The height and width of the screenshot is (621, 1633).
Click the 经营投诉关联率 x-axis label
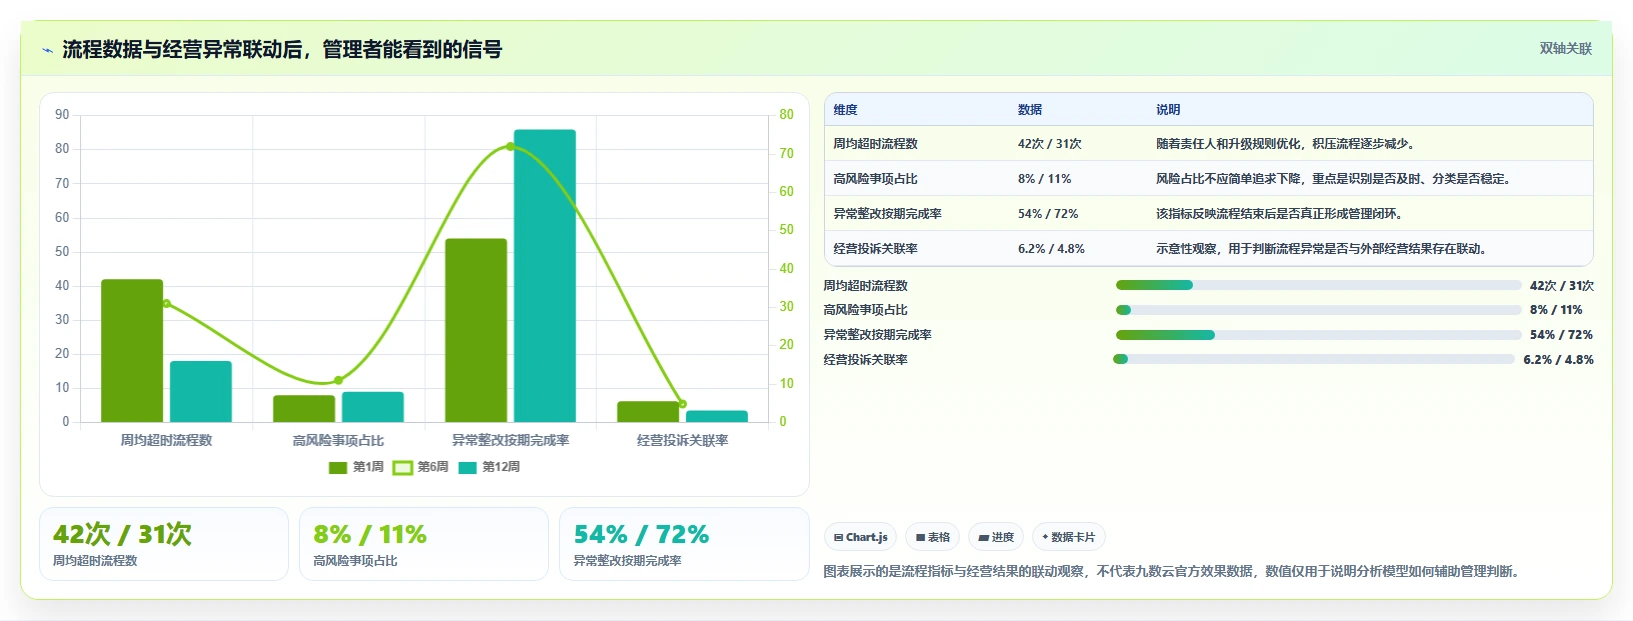pos(682,440)
